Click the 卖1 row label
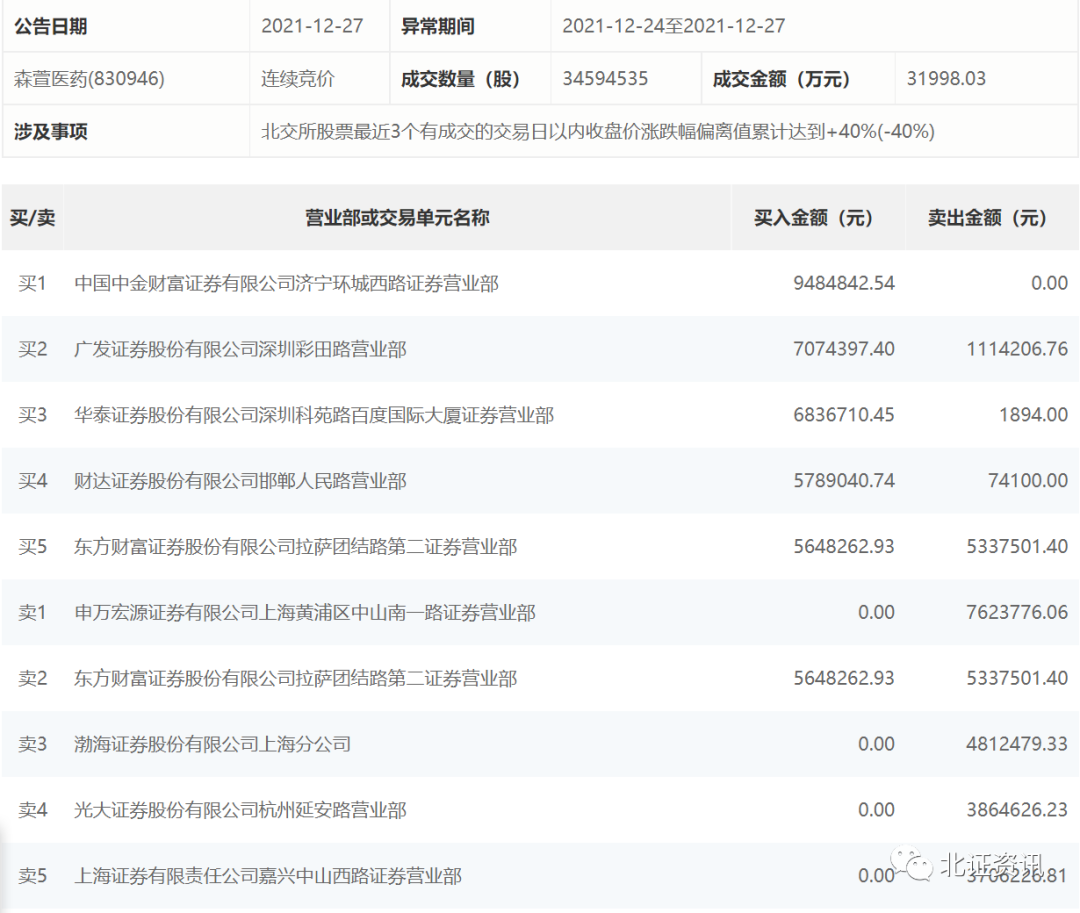The height and width of the screenshot is (913, 1080). [32, 613]
